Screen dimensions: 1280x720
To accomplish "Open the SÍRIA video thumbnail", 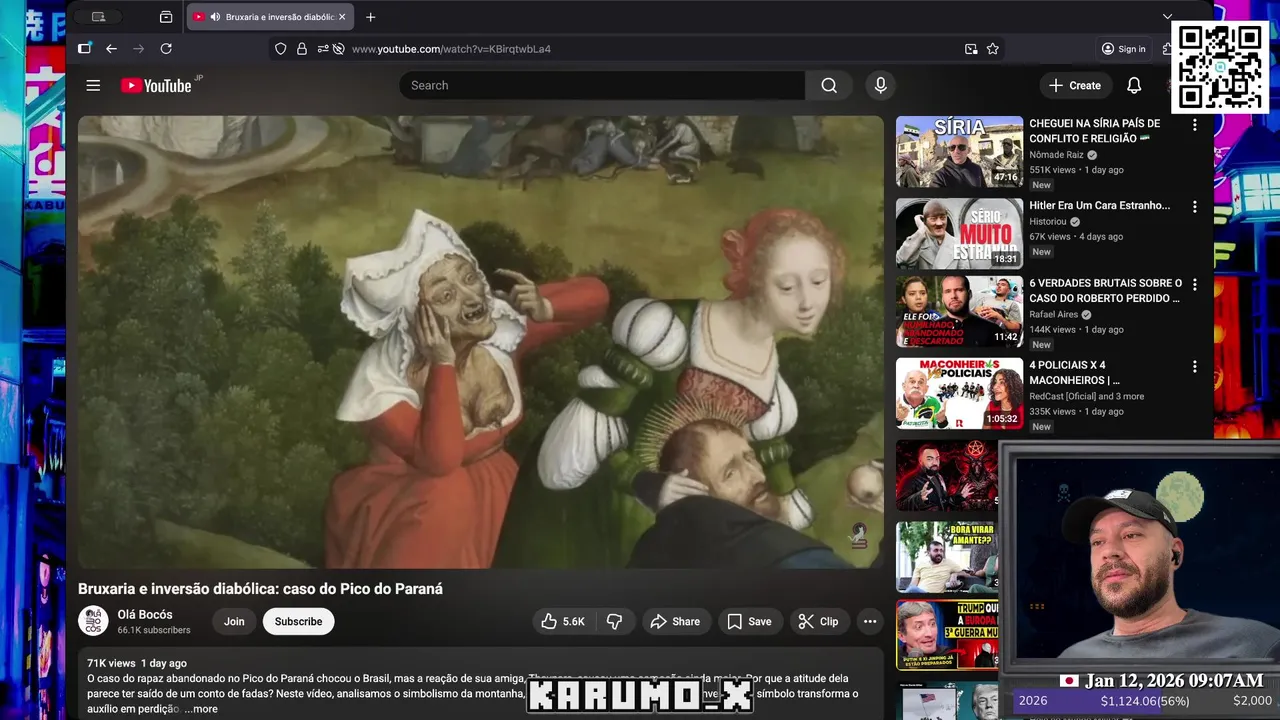I will (959, 152).
